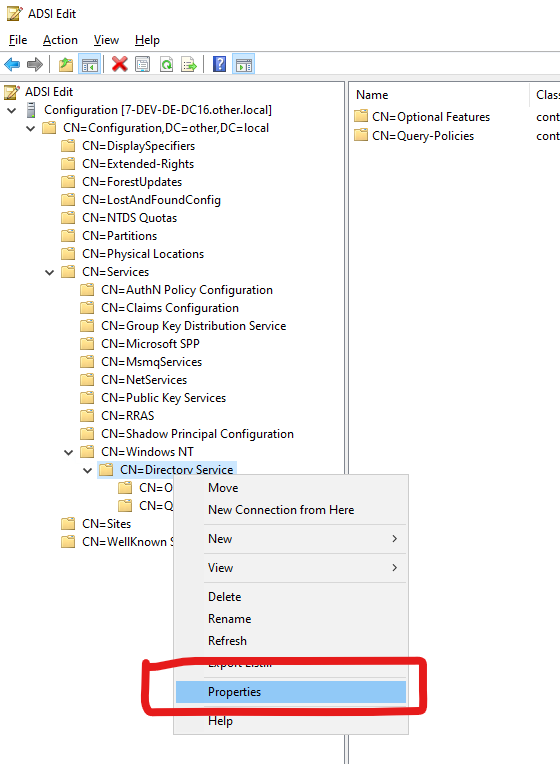Screen dimensions: 560x764
Task: Open the Action menu
Action: [60, 40]
